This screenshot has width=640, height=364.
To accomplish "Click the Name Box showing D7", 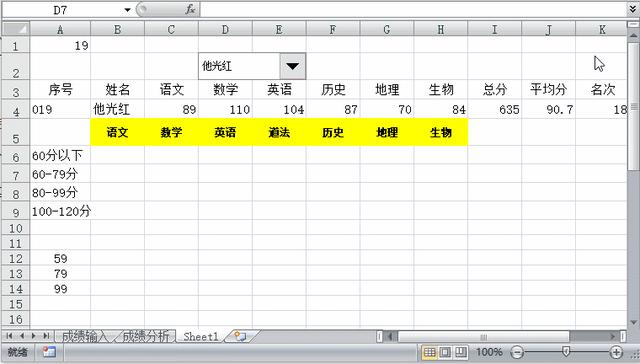I will (x=61, y=10).
